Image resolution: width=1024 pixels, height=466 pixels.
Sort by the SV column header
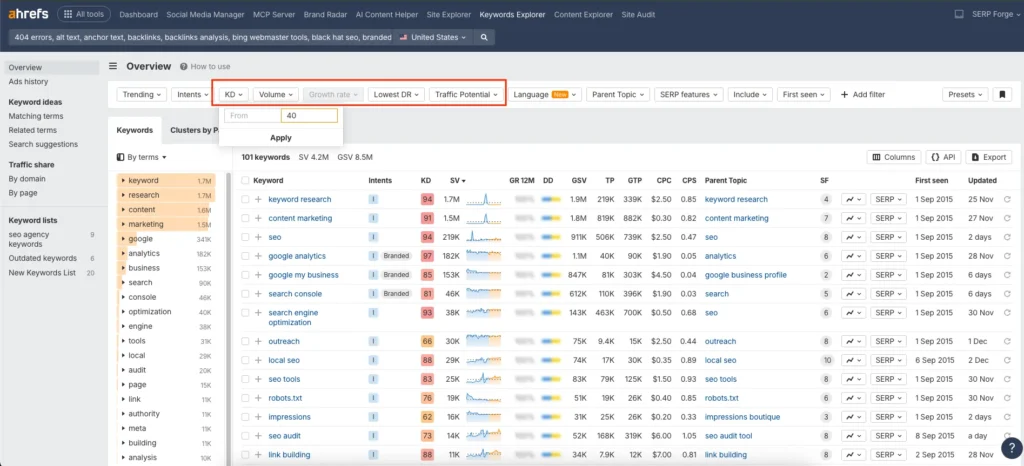pos(457,181)
